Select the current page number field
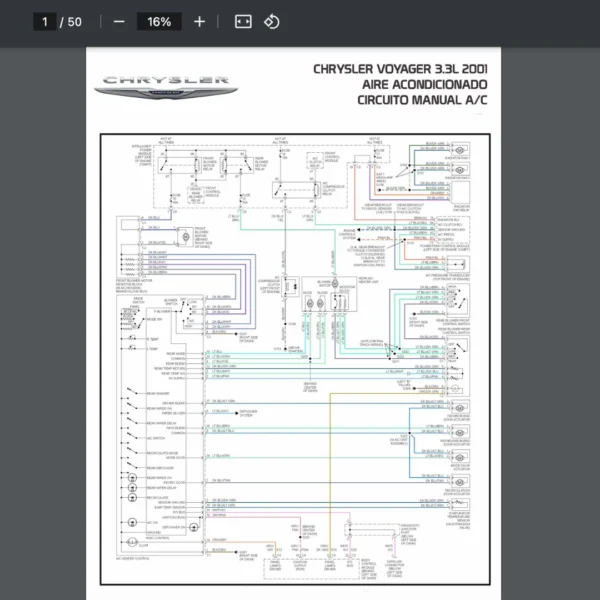 click(x=44, y=21)
